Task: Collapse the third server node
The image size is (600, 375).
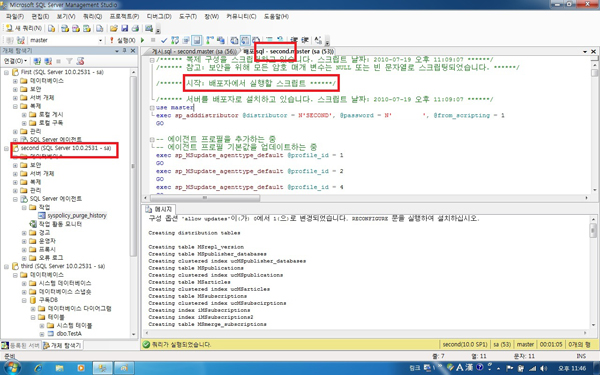Action: pyautogui.click(x=7, y=266)
